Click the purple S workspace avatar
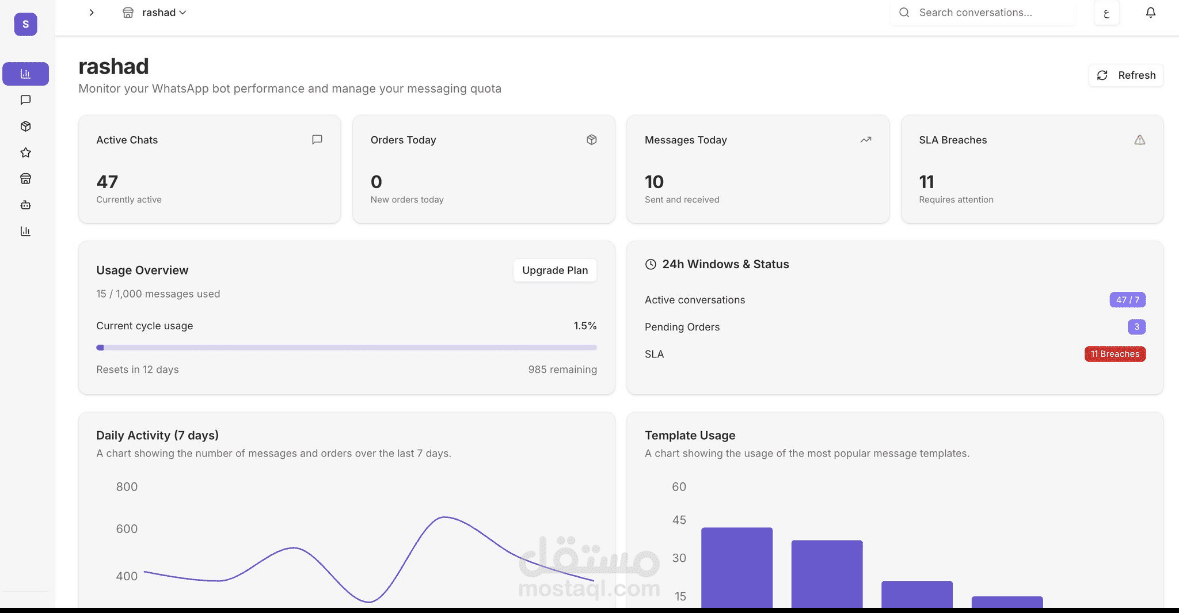The image size is (1179, 613). coord(26,24)
